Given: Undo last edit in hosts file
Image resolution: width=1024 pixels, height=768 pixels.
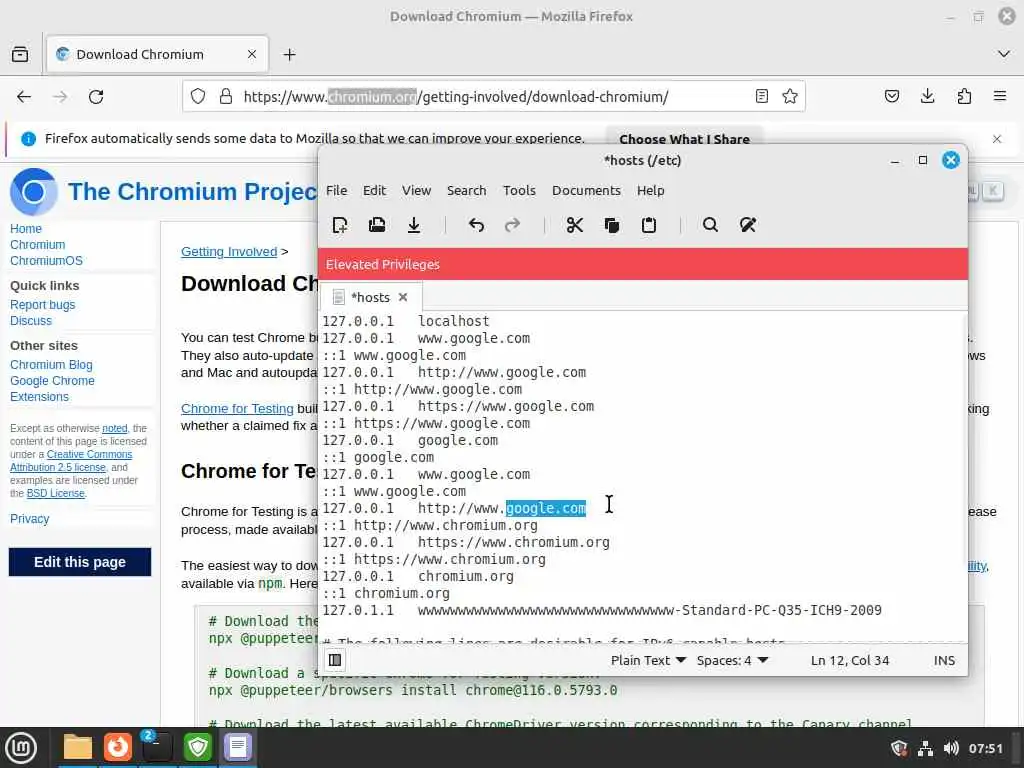Looking at the screenshot, I should point(476,225).
